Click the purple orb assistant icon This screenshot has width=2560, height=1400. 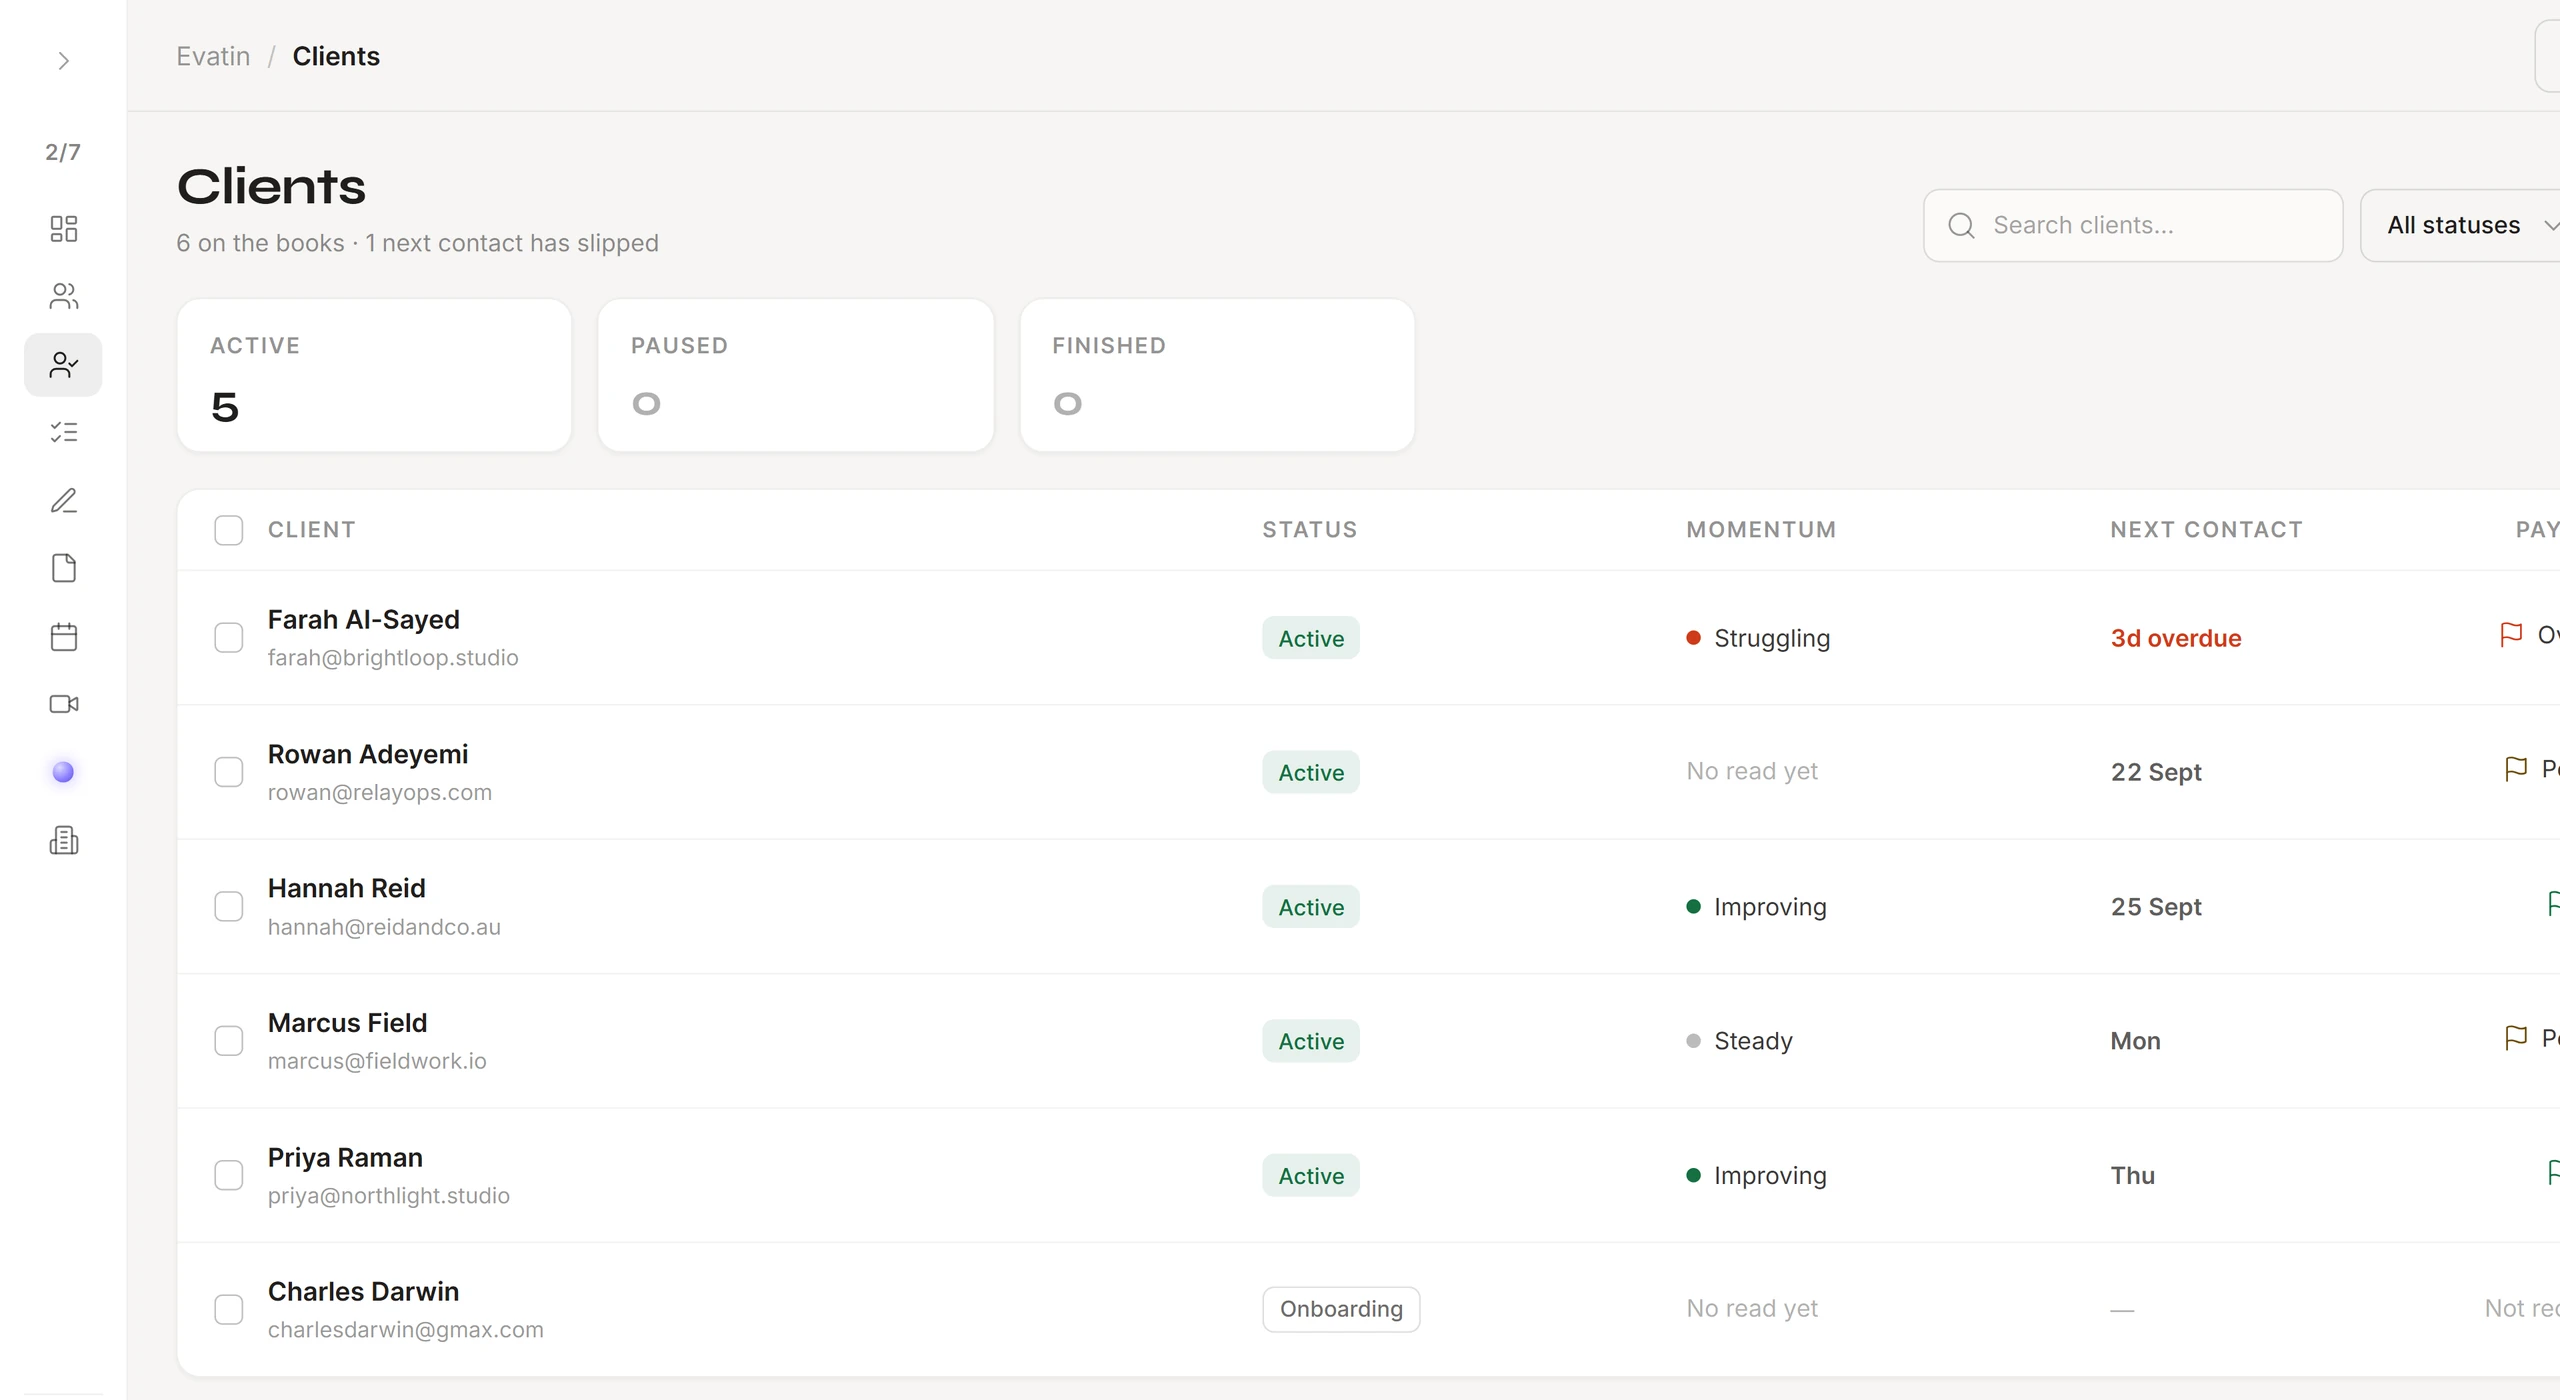pos(63,772)
